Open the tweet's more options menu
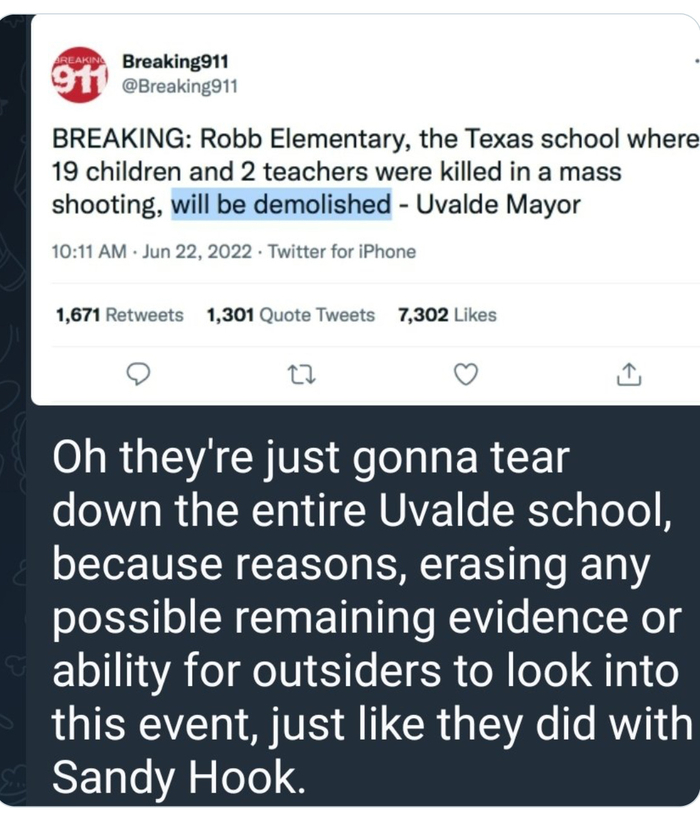Screen dimensions: 700x821 click(692, 60)
